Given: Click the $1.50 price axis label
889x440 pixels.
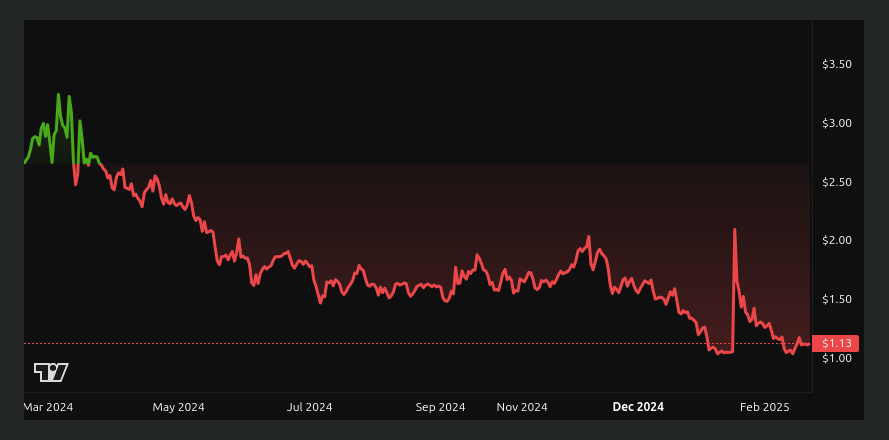Looking at the screenshot, I should [x=837, y=299].
